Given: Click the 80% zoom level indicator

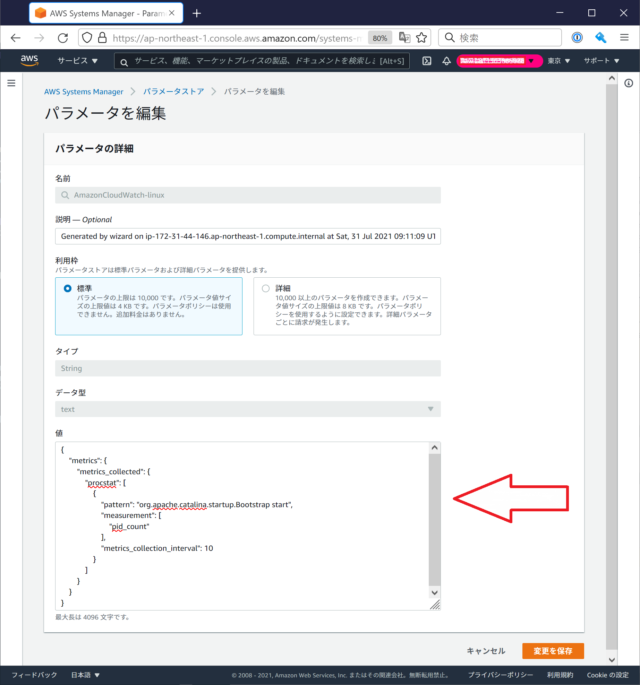Looking at the screenshot, I should click(380, 38).
